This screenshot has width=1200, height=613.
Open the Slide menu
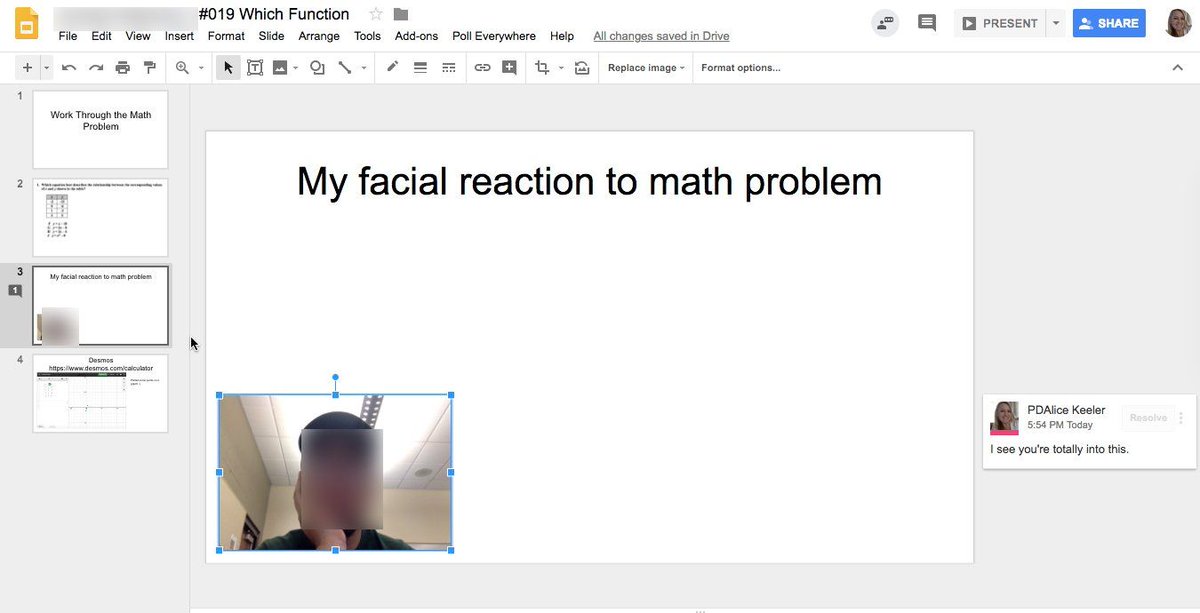[271, 36]
